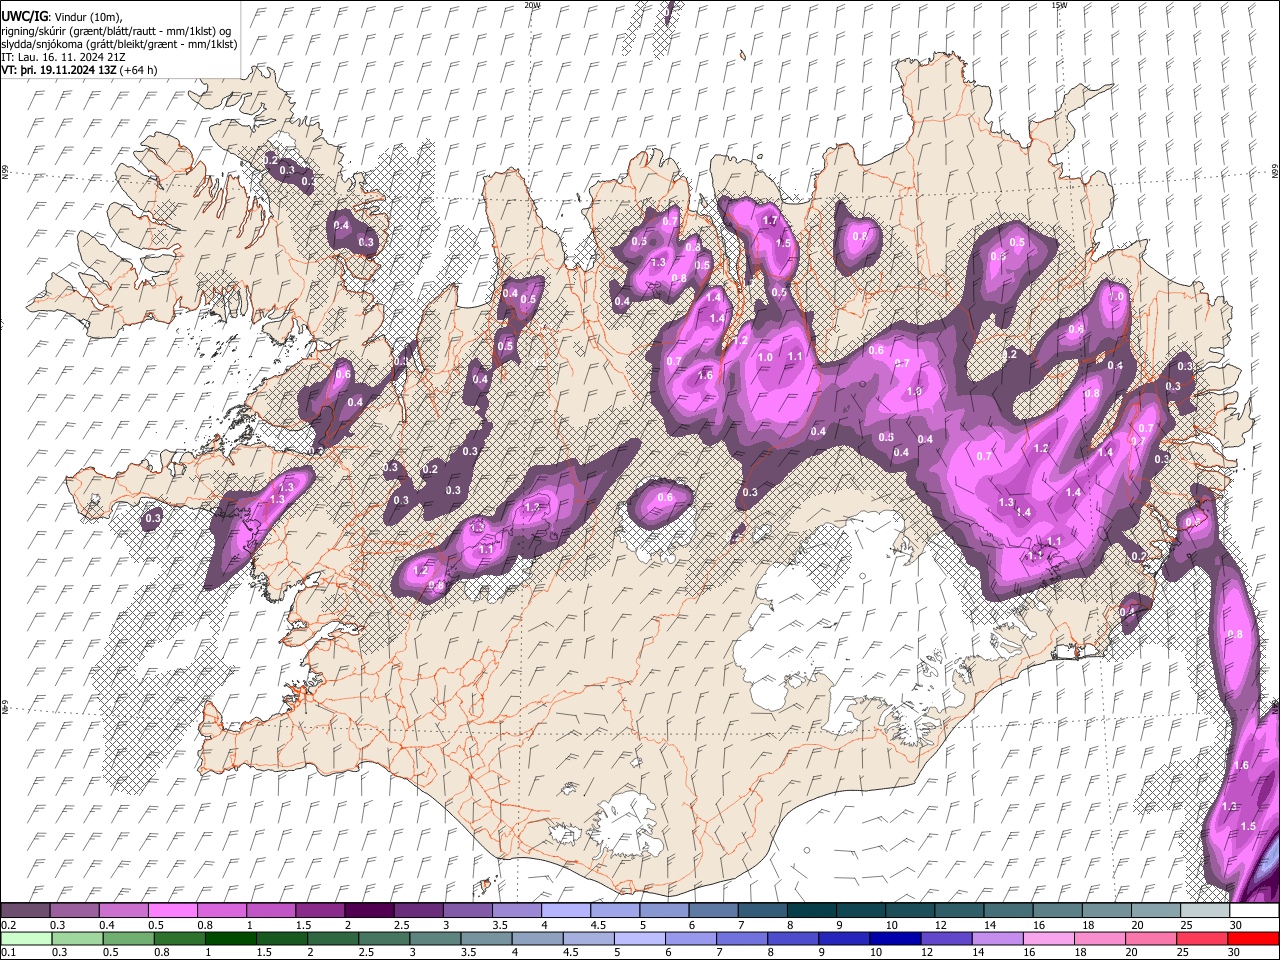Pick the dark teal snow swatch labeled 8

[x=811, y=910]
